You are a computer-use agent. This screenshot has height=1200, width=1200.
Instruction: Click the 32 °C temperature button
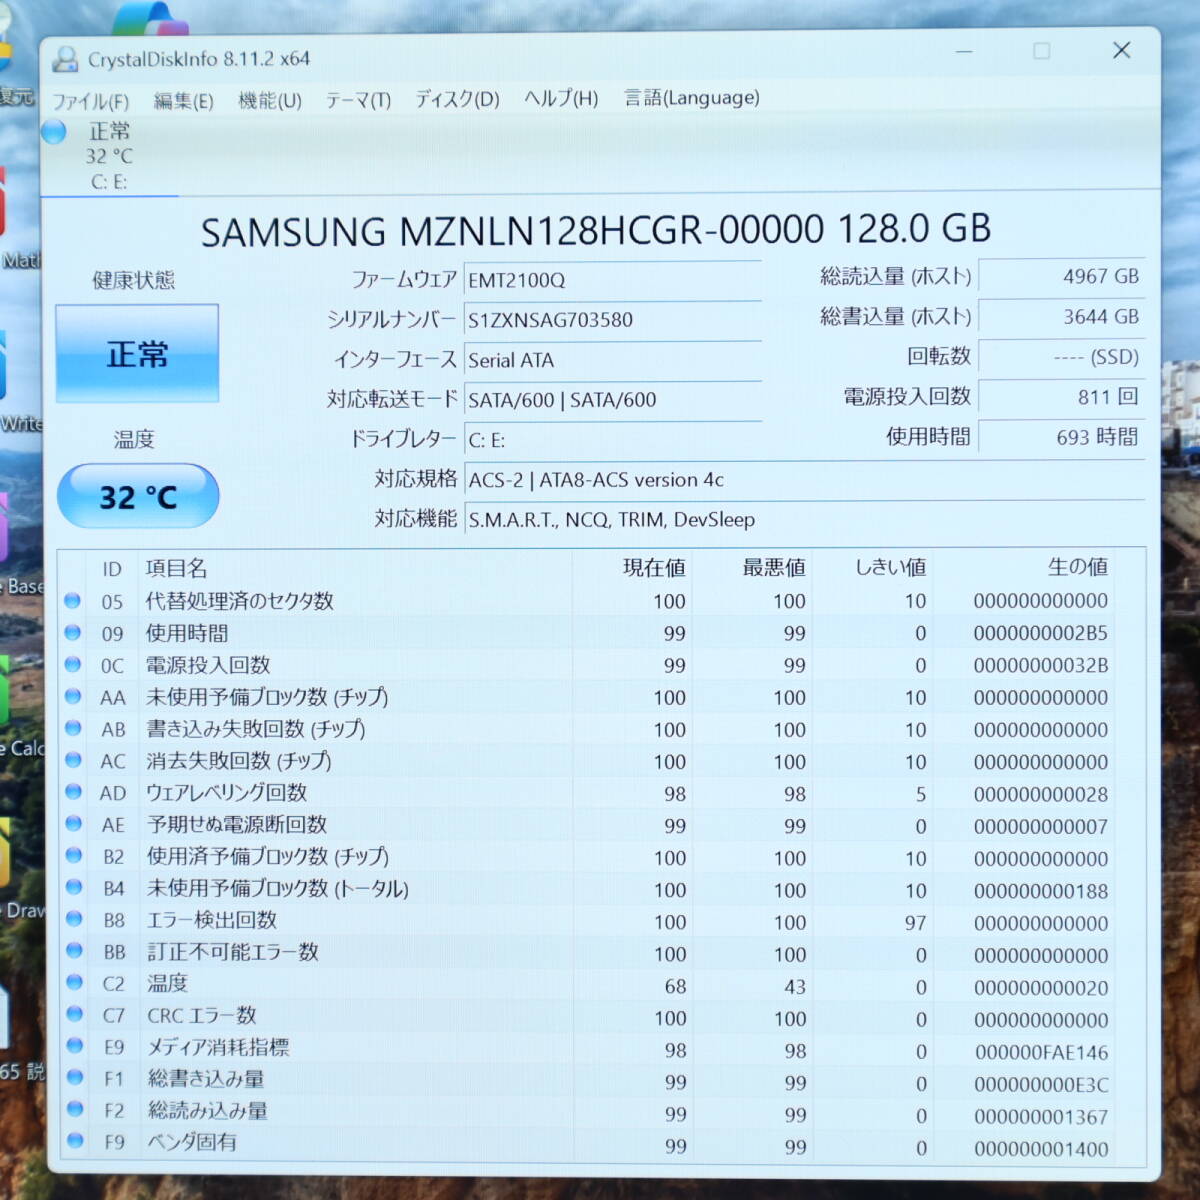(x=138, y=496)
